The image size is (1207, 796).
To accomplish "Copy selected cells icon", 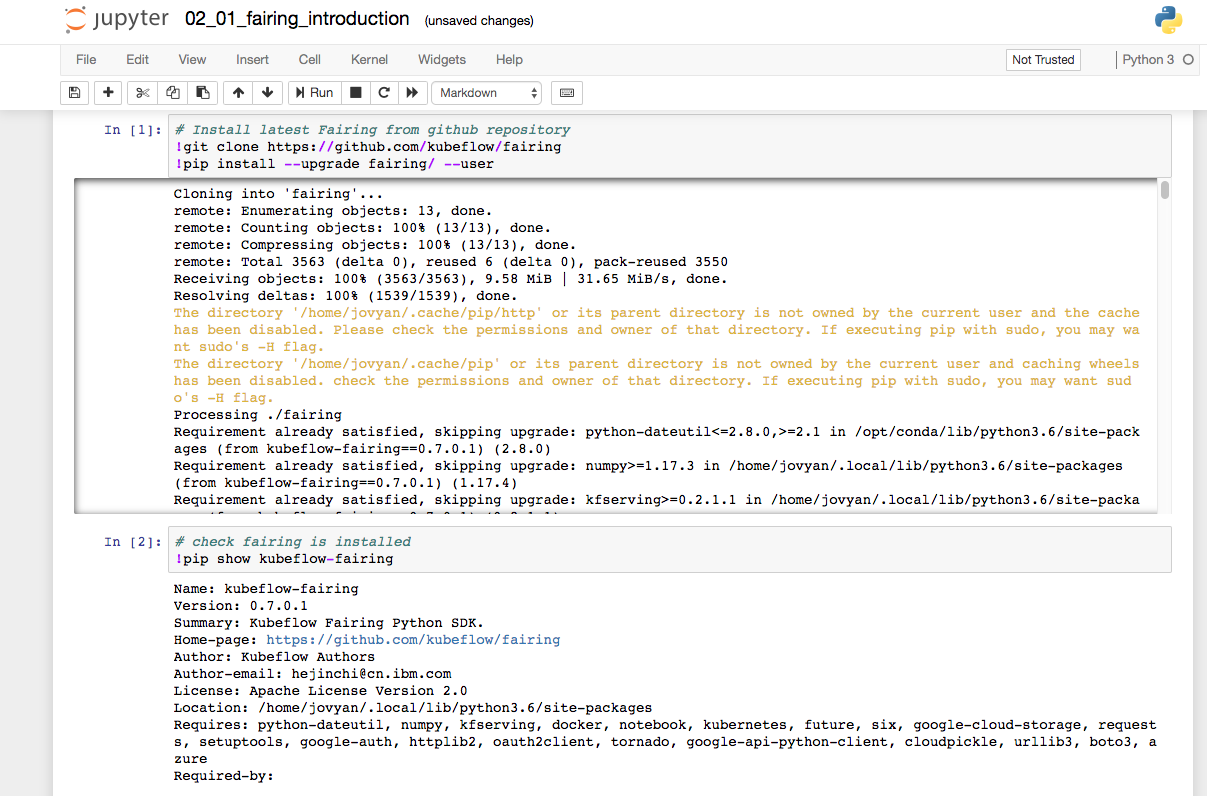I will coord(173,93).
